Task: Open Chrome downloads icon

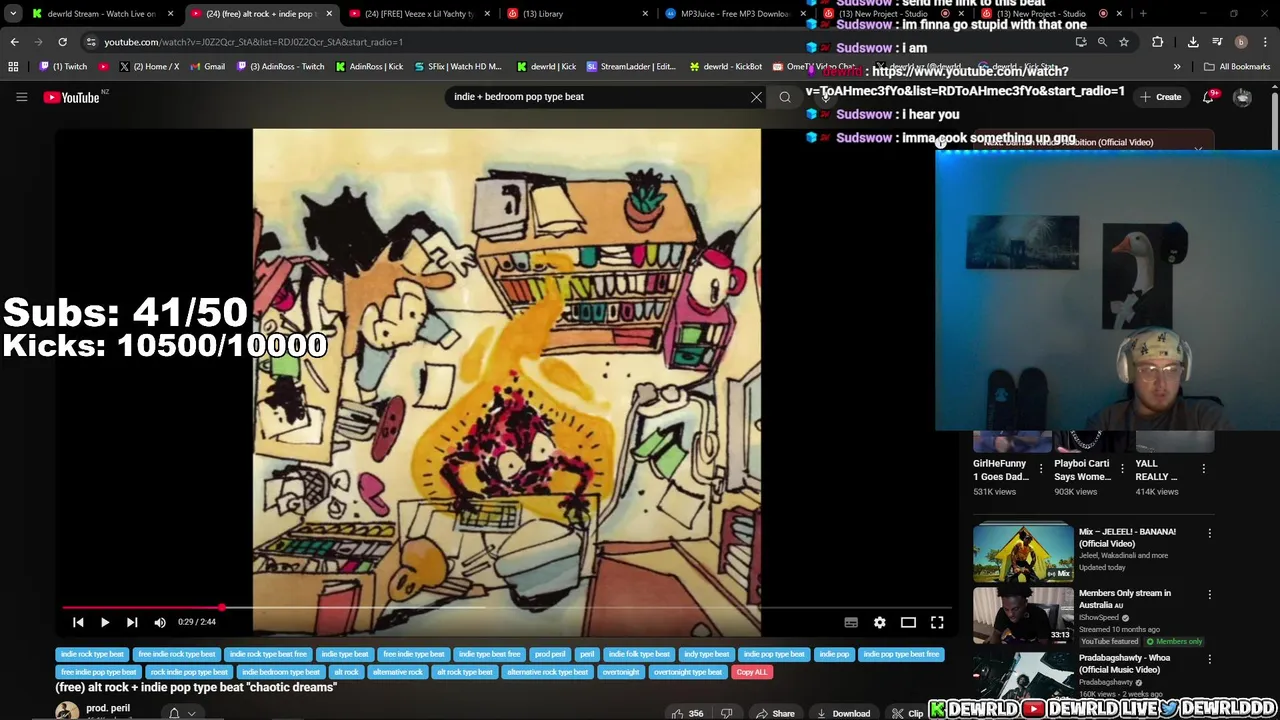Action: point(1193,42)
